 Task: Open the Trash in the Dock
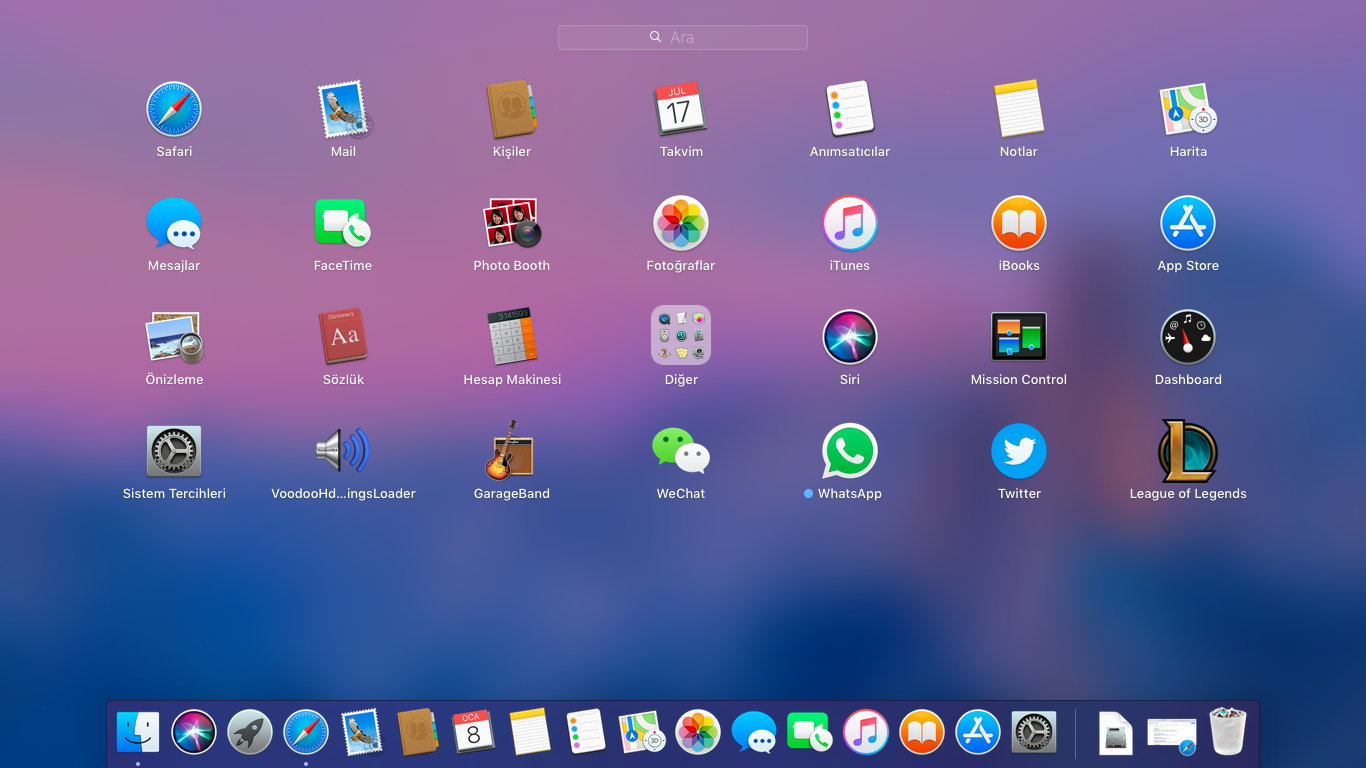point(1228,733)
